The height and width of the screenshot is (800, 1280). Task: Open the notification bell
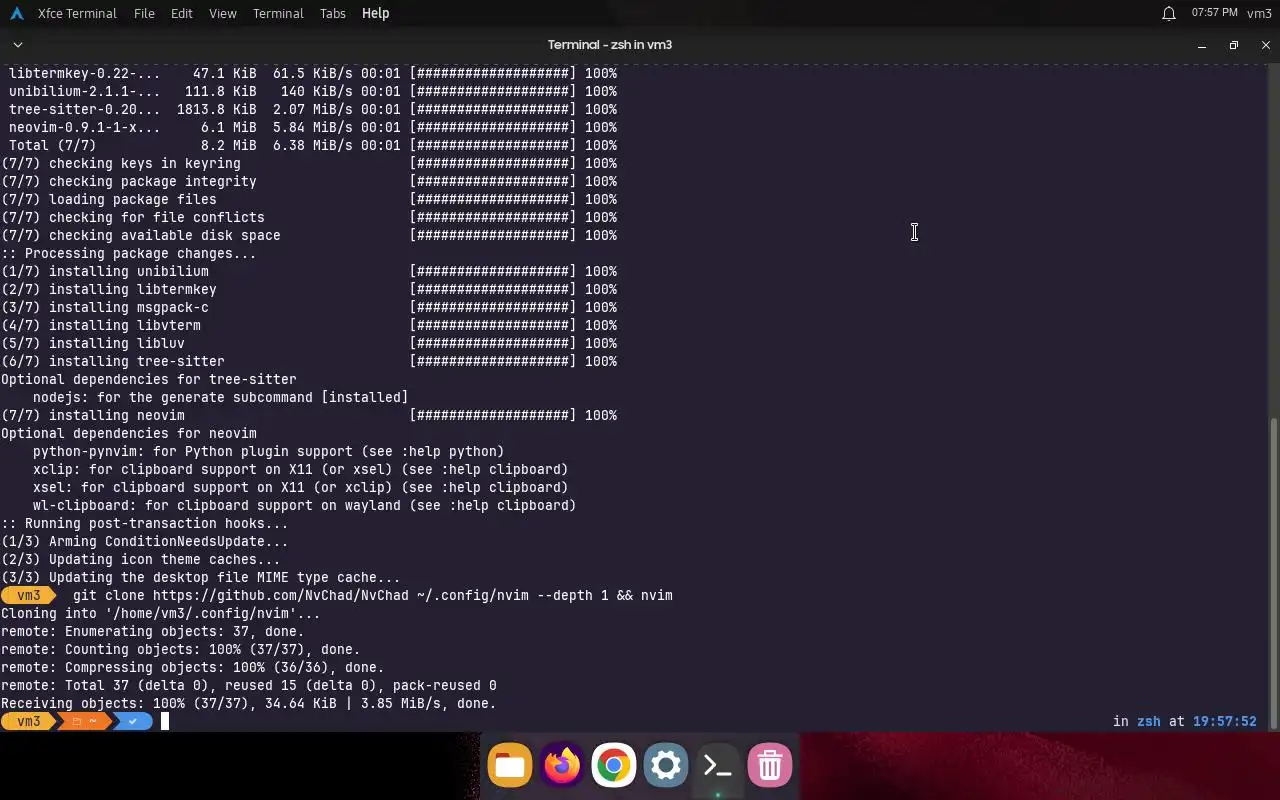(x=1168, y=13)
